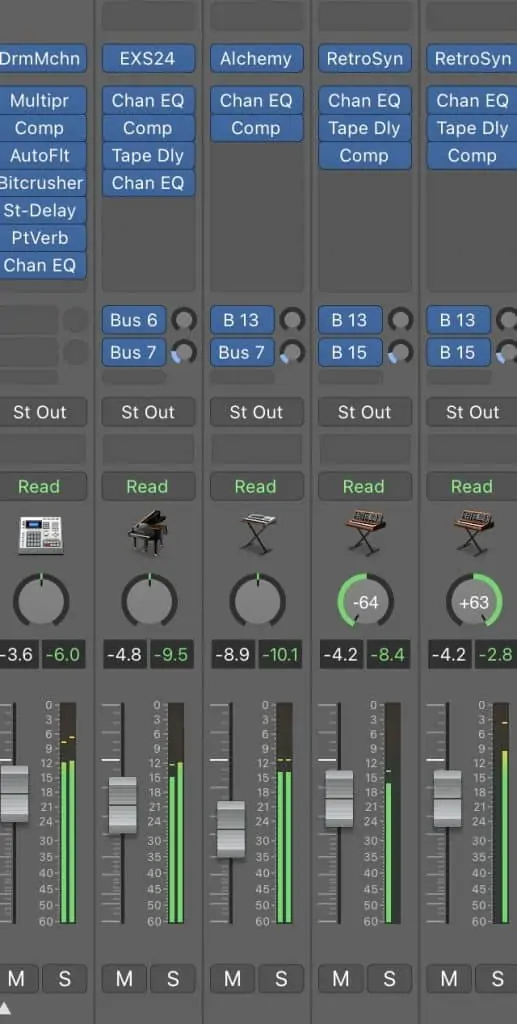Click the Bus 7 send slot on Alchemy

coord(242,353)
